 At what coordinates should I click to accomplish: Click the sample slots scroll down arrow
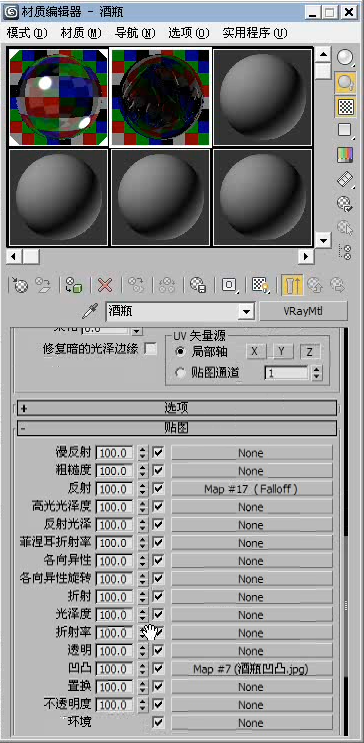(323, 240)
